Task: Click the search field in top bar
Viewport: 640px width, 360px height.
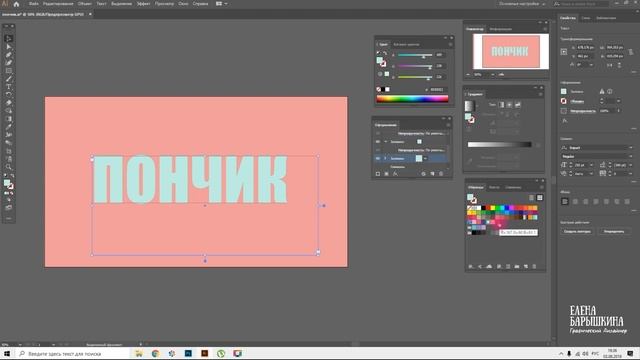Action: click(x=581, y=4)
